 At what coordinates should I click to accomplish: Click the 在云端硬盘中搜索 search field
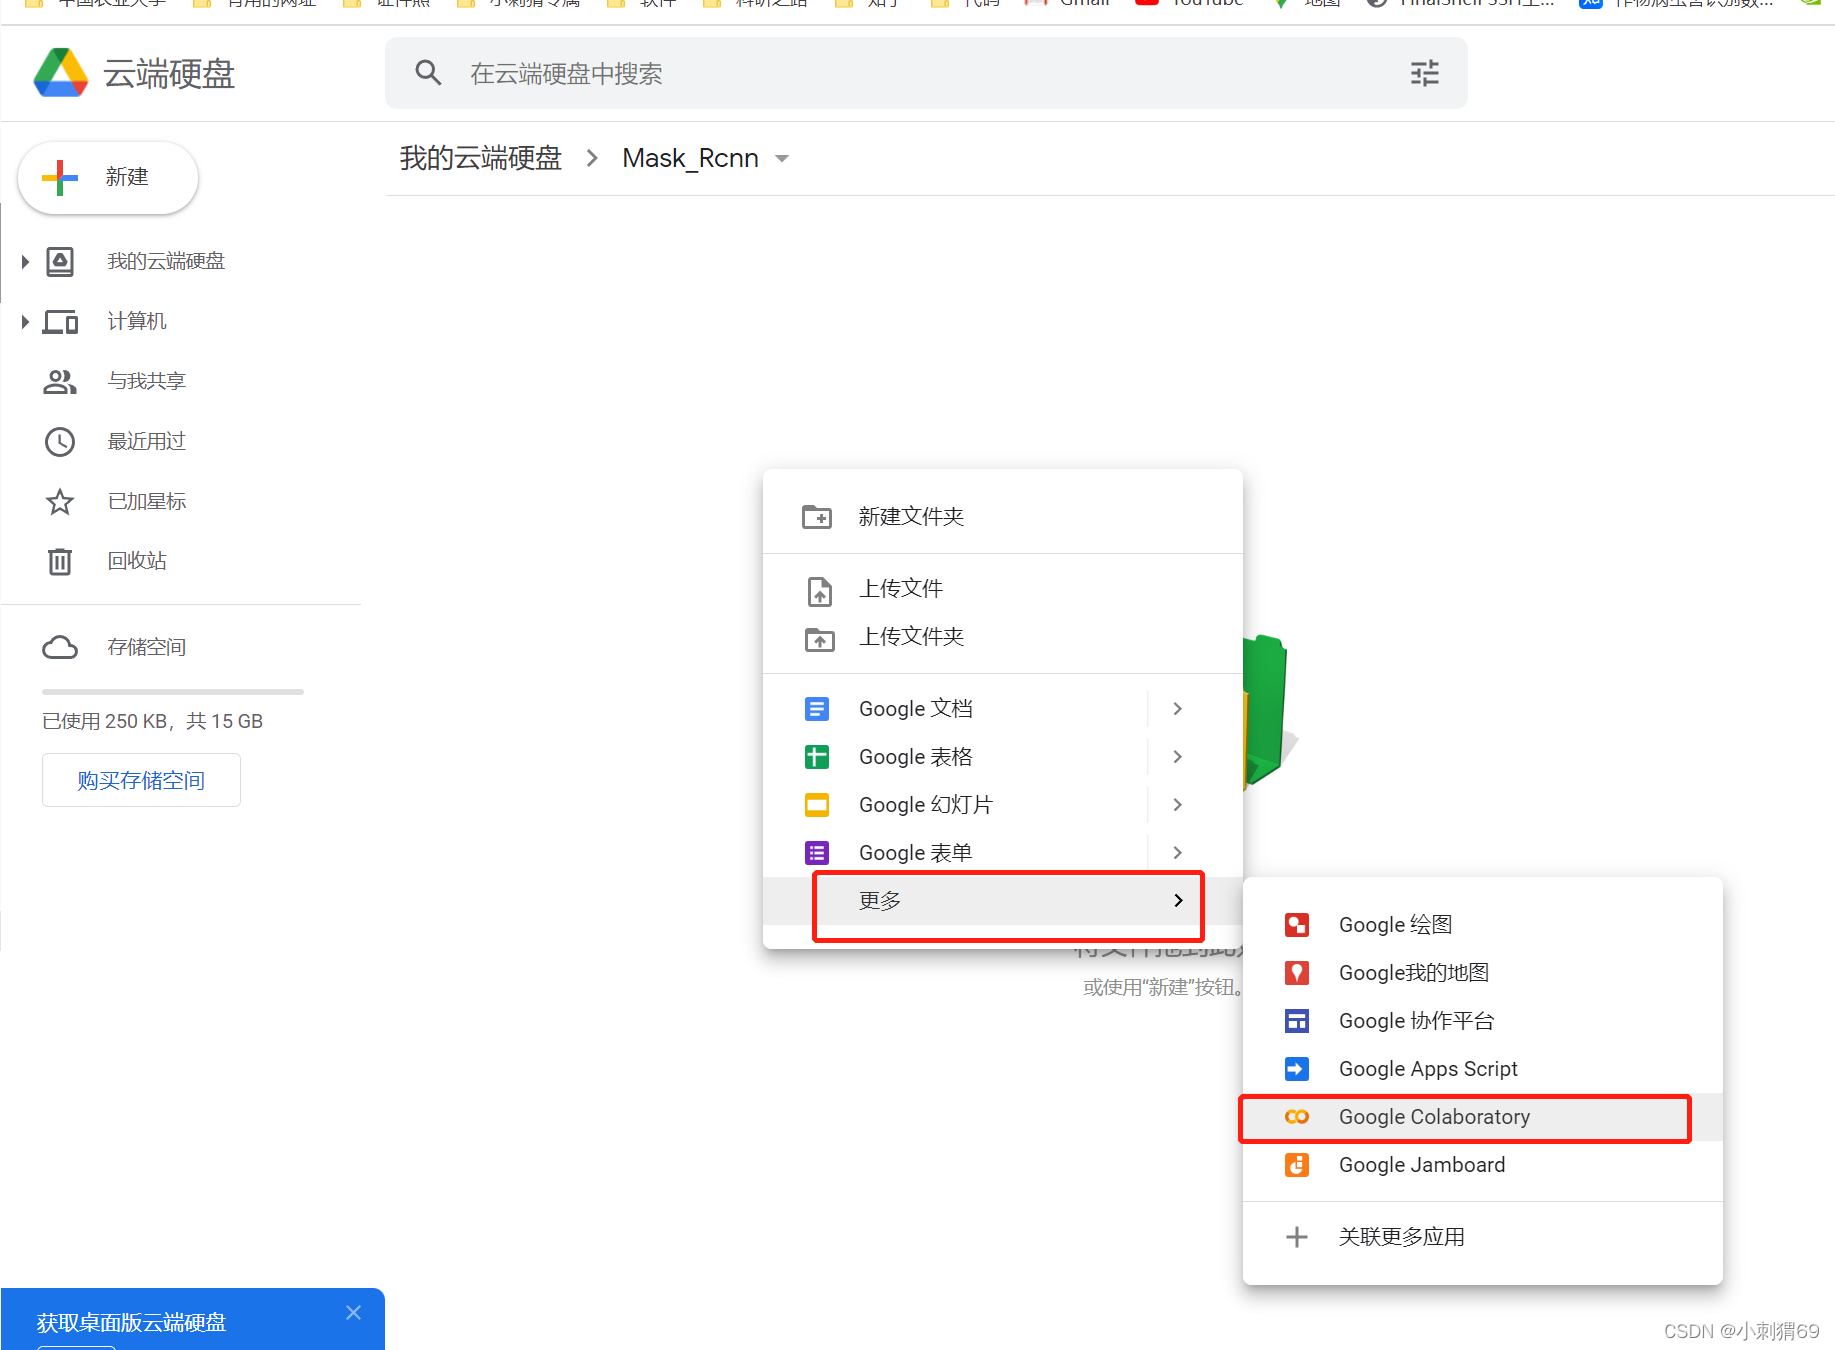coord(926,73)
